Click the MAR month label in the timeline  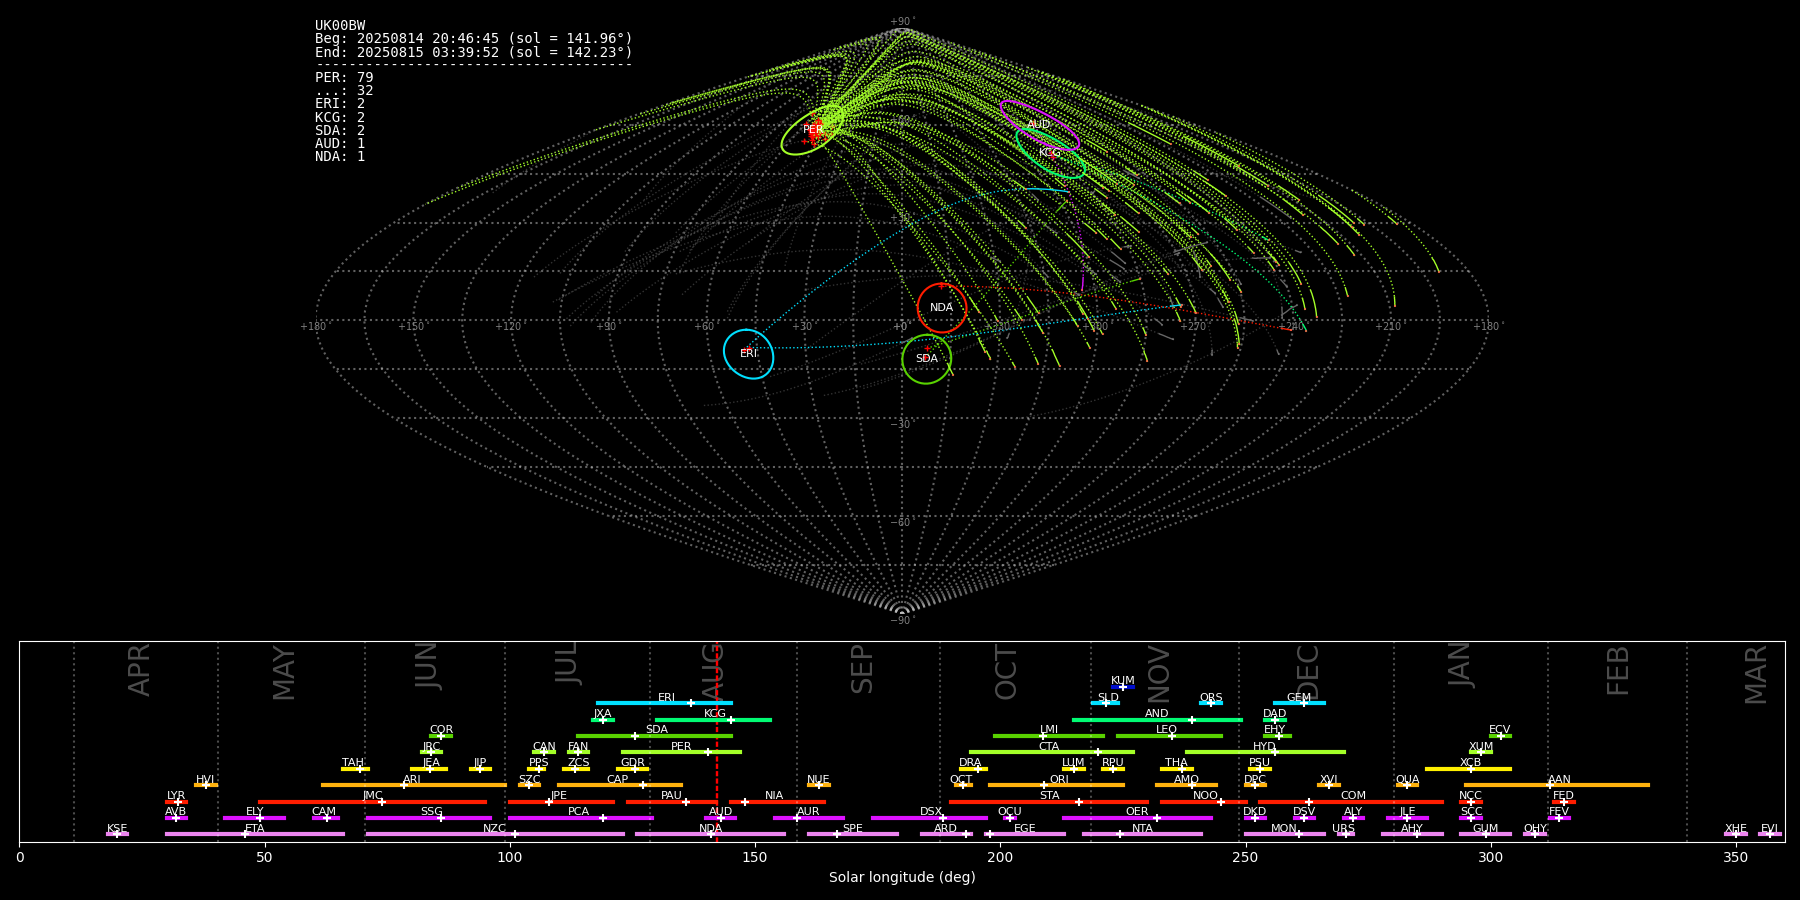click(1756, 675)
